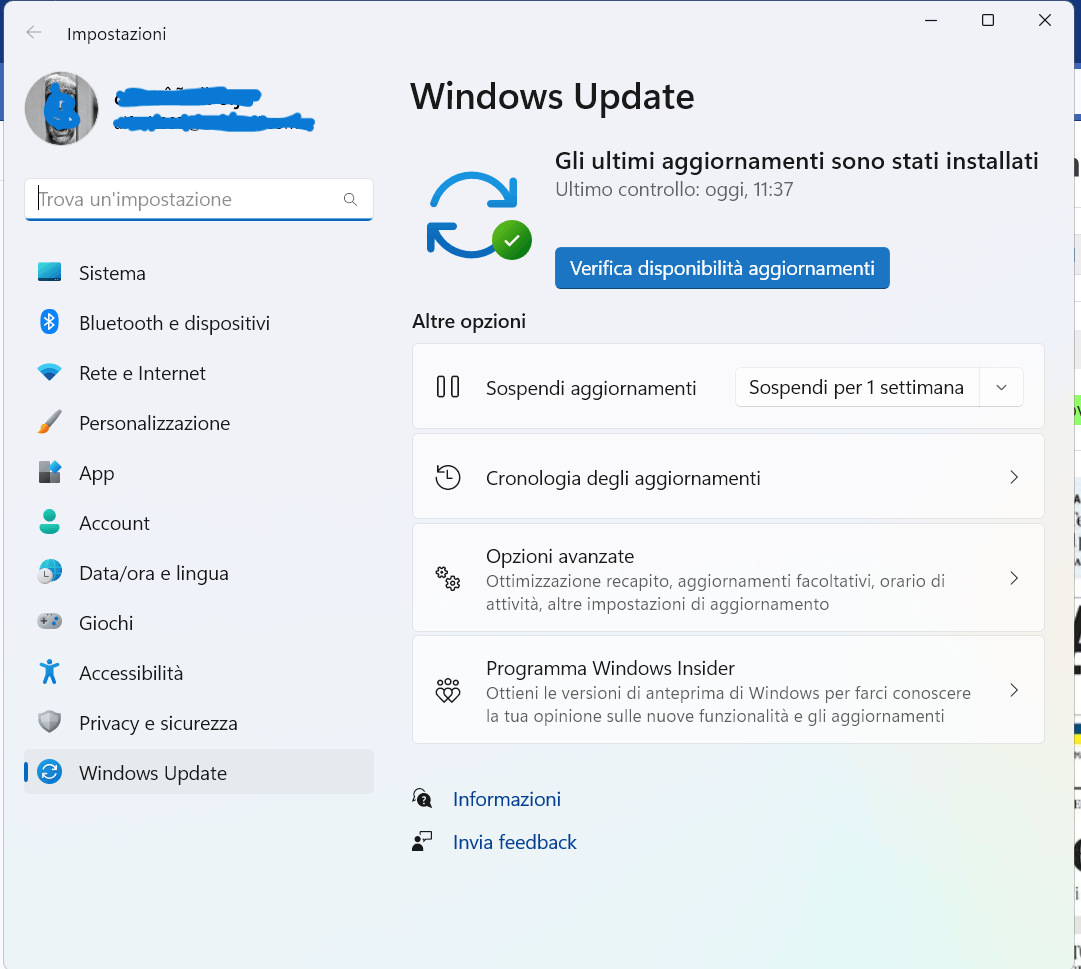Click the Accessibilità figure icon
1081x969 pixels.
click(x=50, y=671)
